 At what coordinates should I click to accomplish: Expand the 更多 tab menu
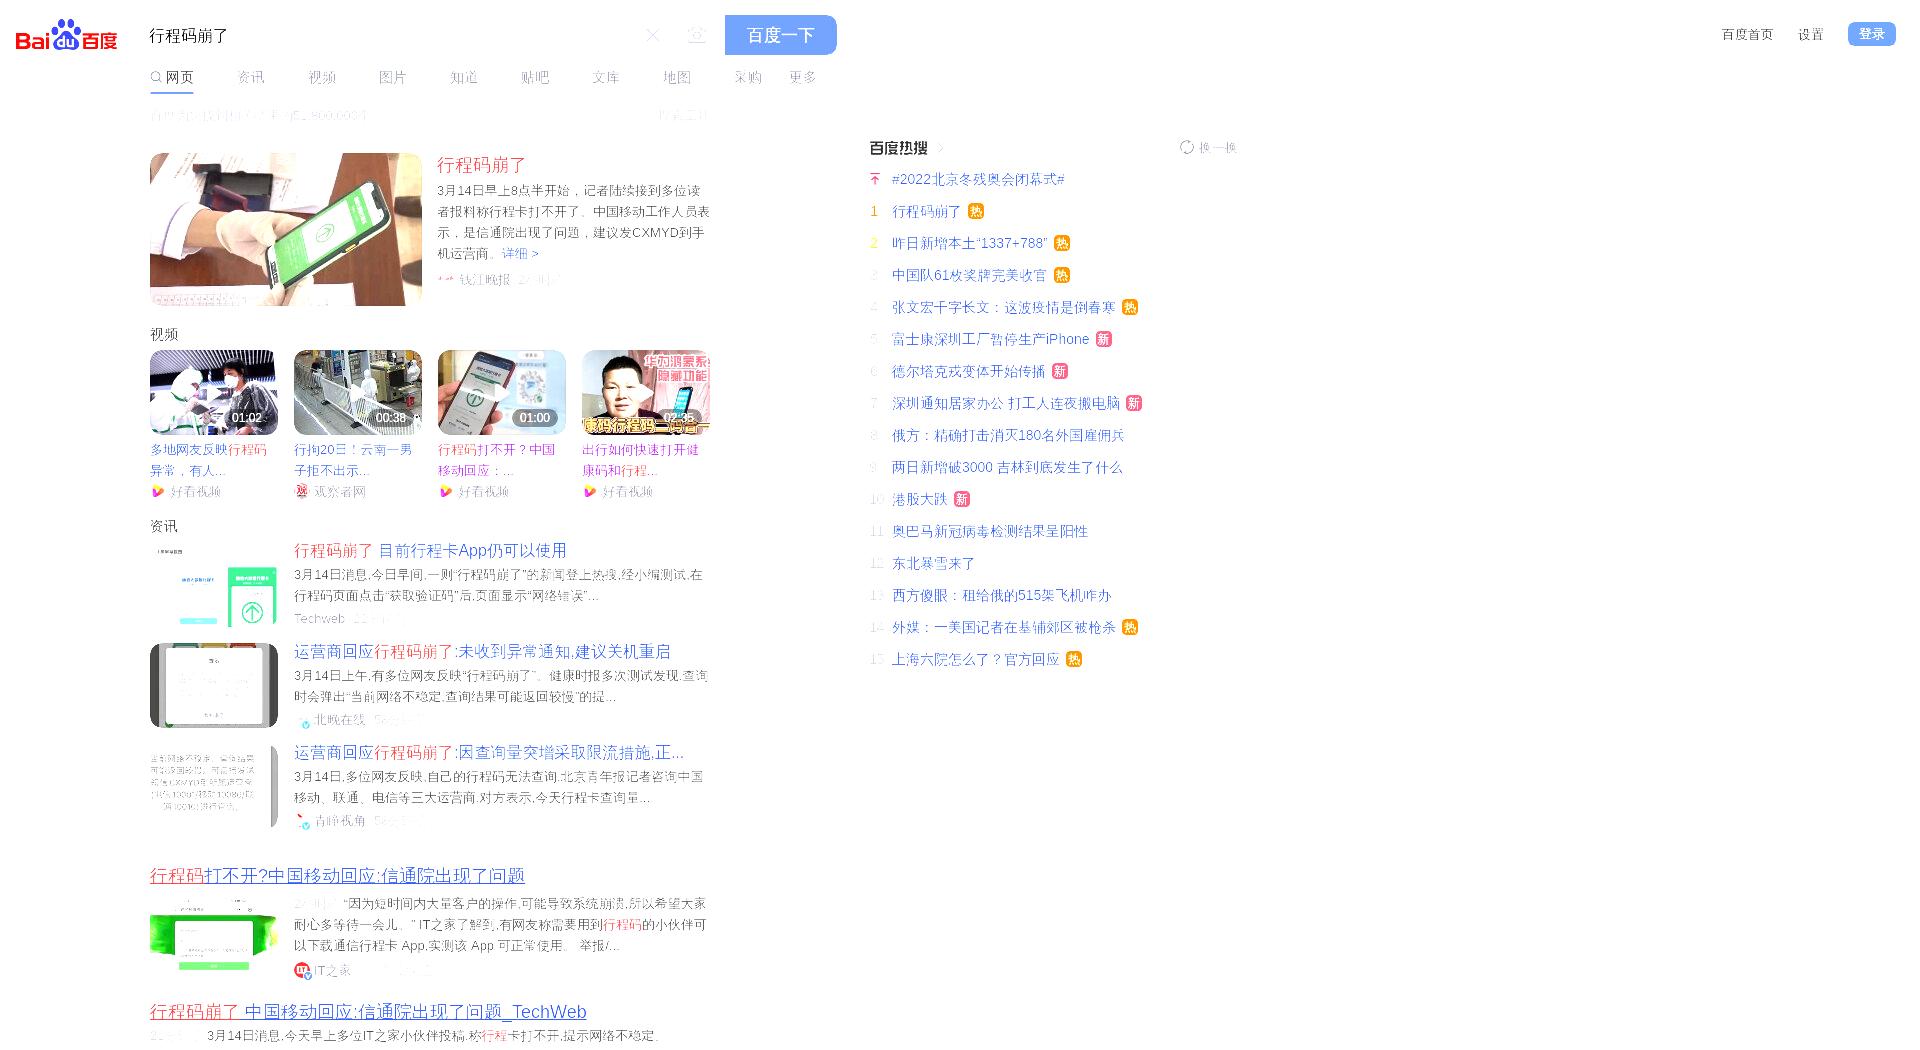(x=803, y=77)
